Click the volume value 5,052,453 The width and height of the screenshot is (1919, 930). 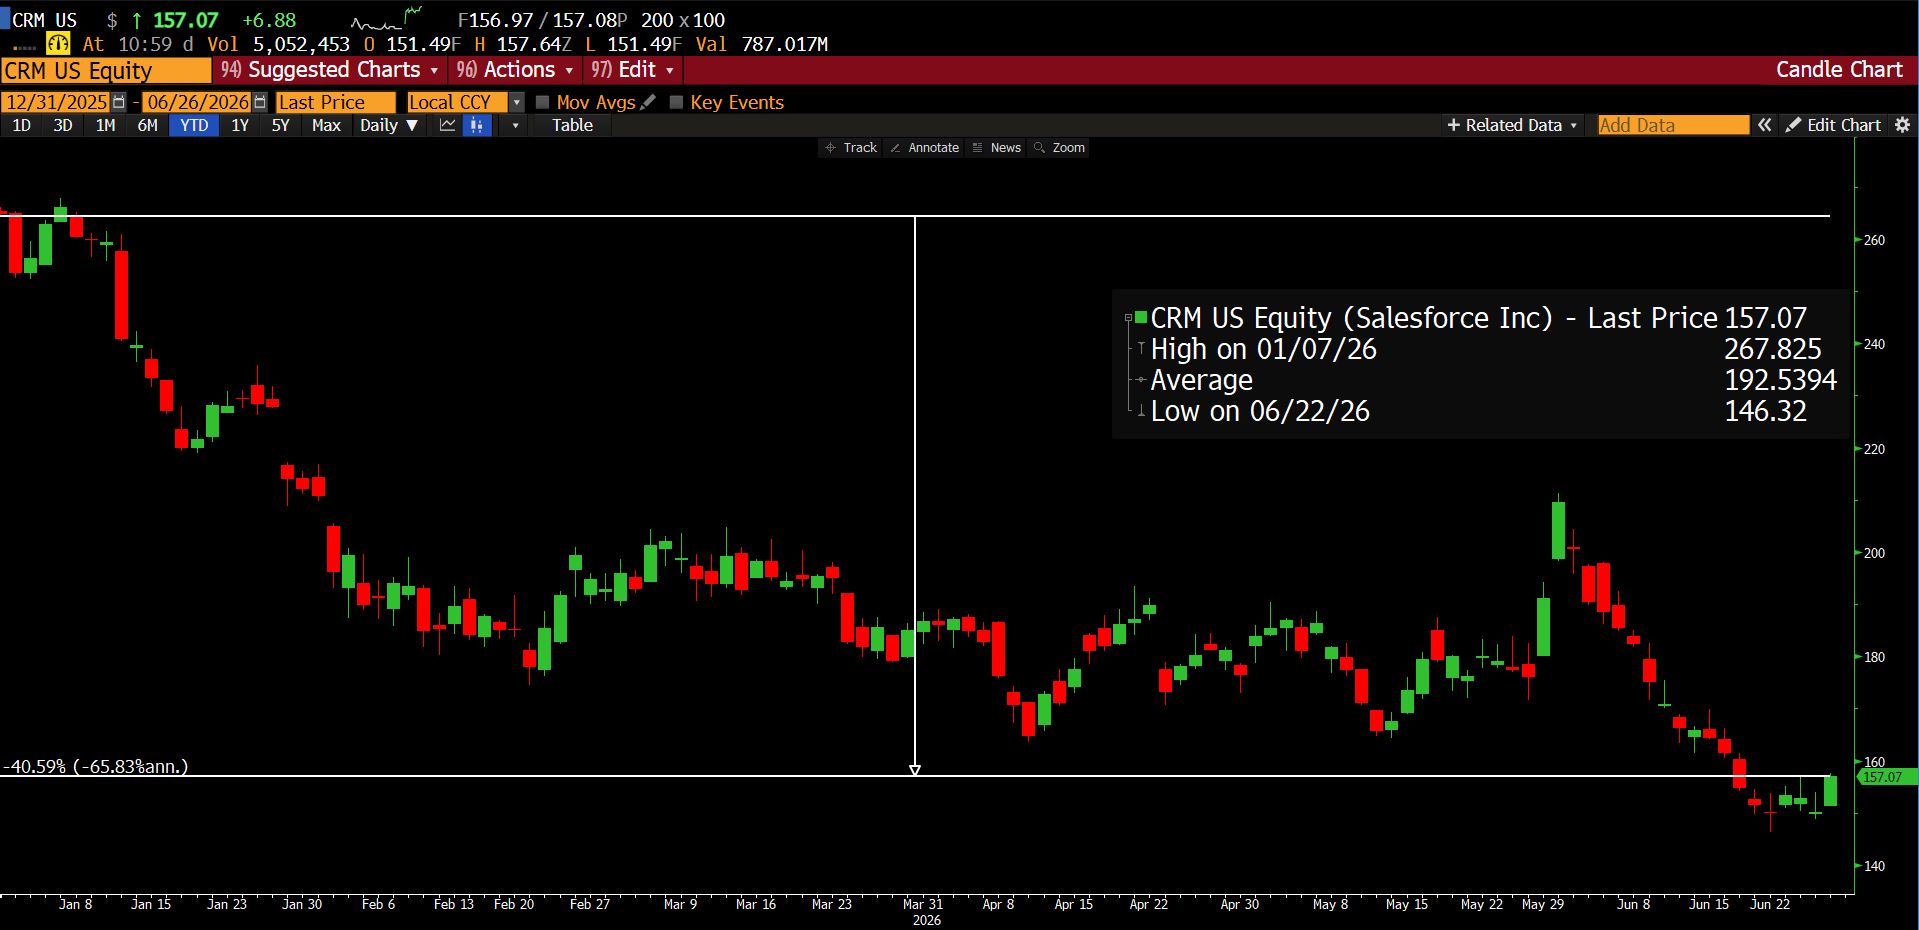point(301,44)
